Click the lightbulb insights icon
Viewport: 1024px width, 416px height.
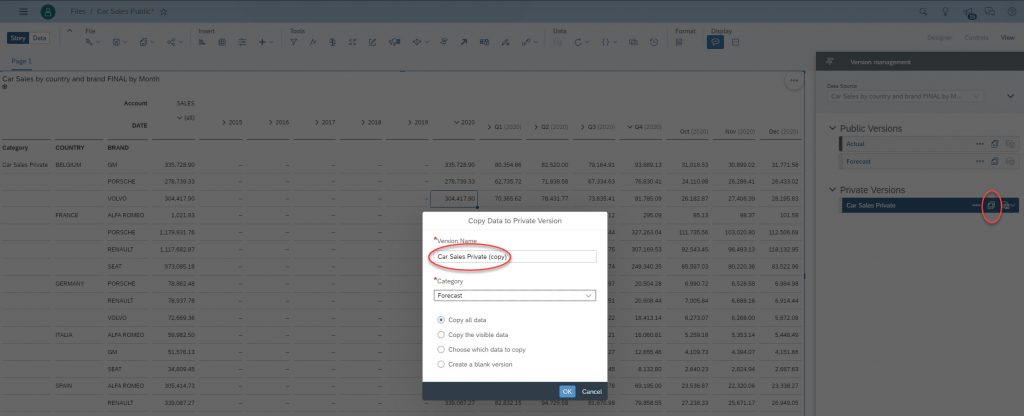[945, 12]
